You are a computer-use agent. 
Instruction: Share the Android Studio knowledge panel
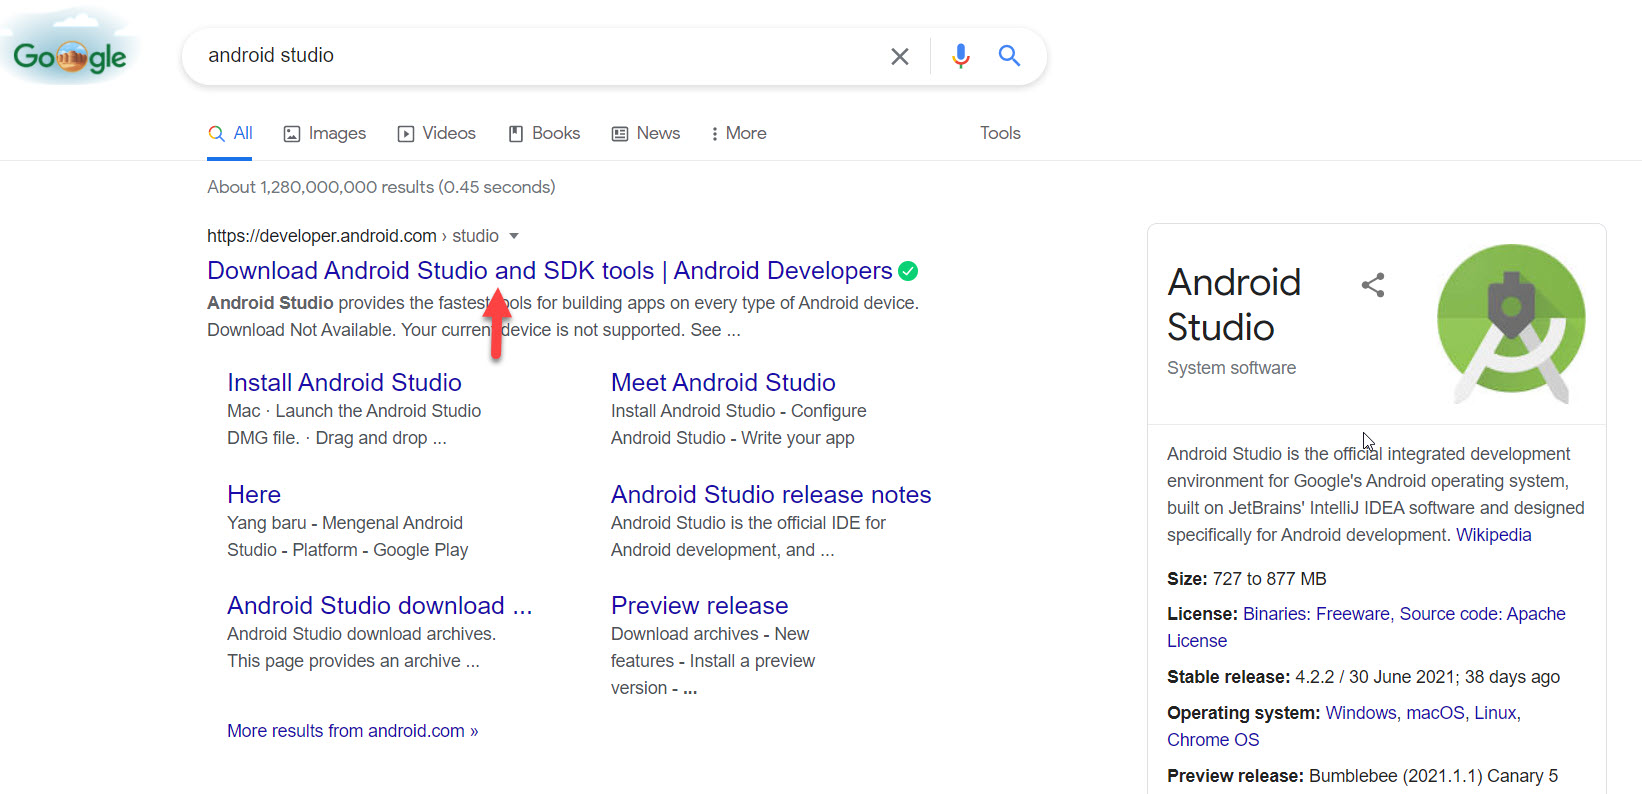click(1373, 285)
